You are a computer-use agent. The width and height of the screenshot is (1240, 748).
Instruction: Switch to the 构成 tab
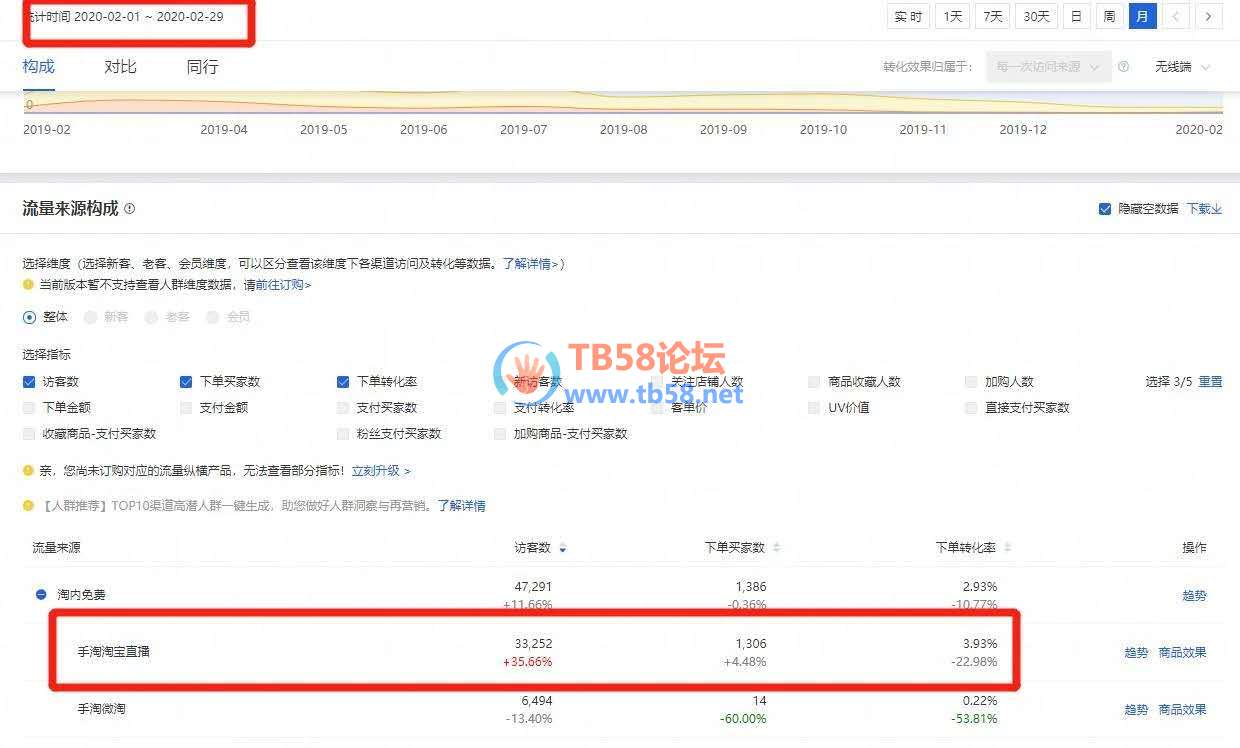[x=39, y=67]
